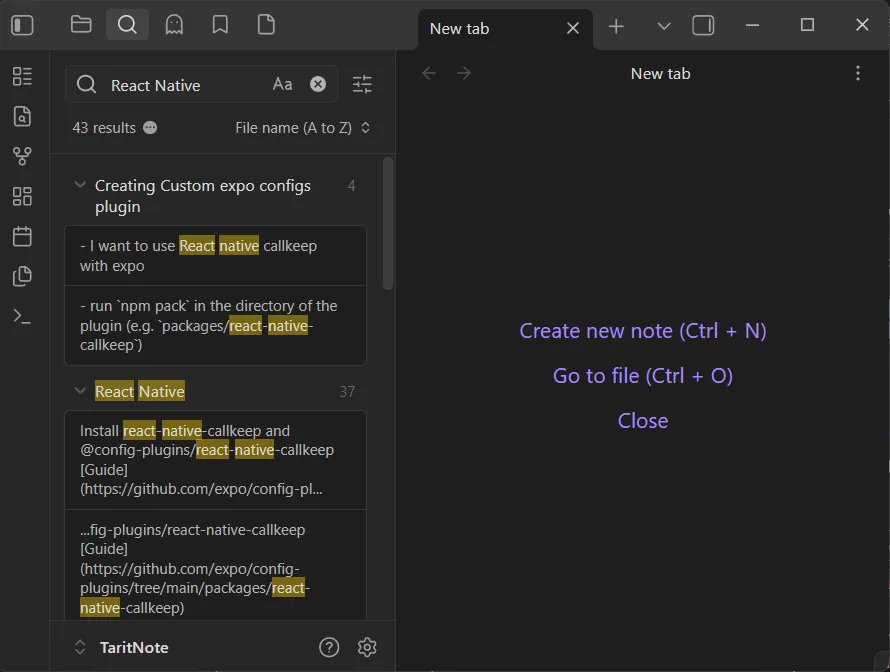Click the ghost icon in sidebar tabs
This screenshot has height=672, width=890.
pos(174,25)
